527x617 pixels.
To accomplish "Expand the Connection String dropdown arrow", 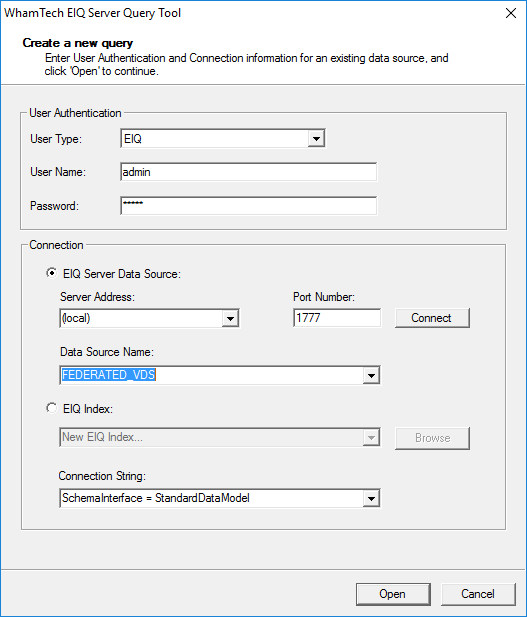I will 371,499.
